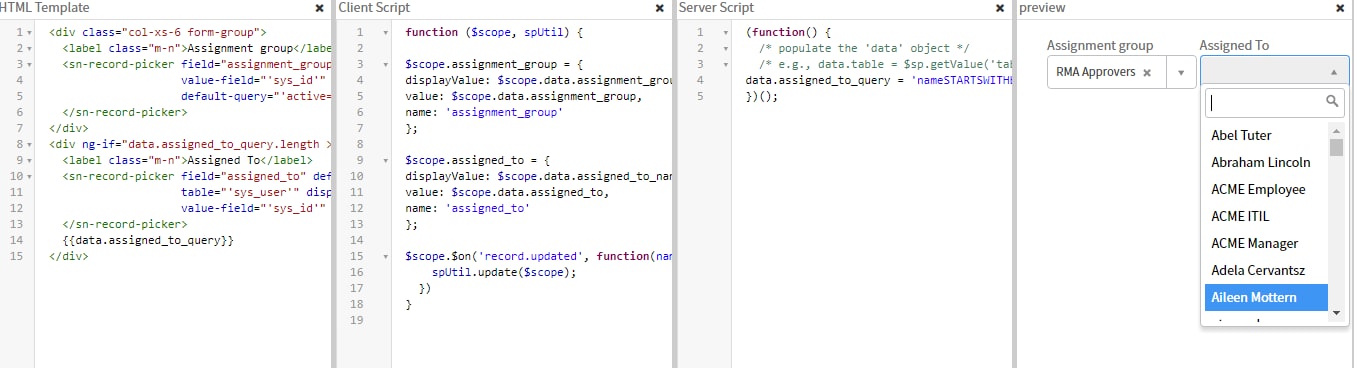Fold Client Script block at line 15
1354x368 pixels.
point(387,257)
